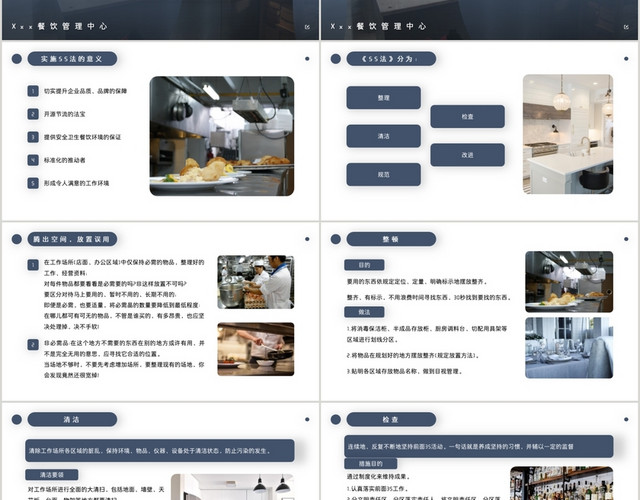640x500 pixels.
Task: Click the circle bullet left of 《5S法》分为
Action: (x=336, y=59)
